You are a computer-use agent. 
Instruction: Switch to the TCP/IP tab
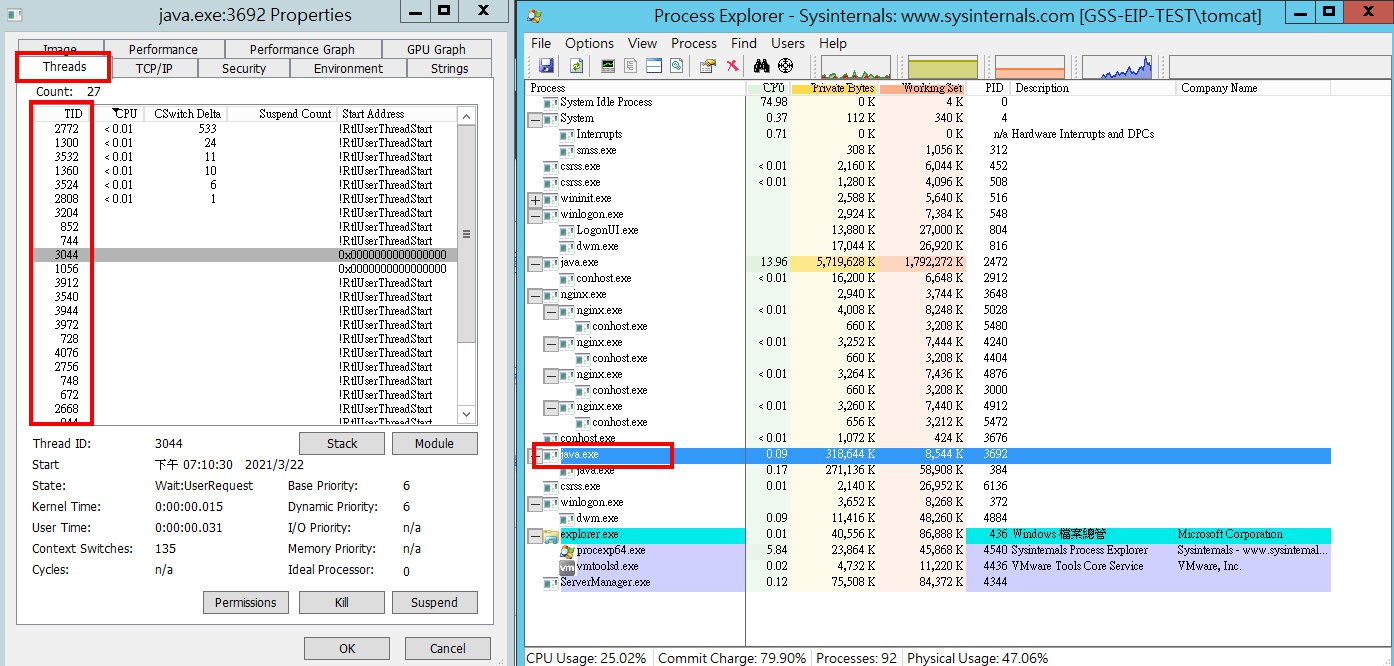pos(153,69)
